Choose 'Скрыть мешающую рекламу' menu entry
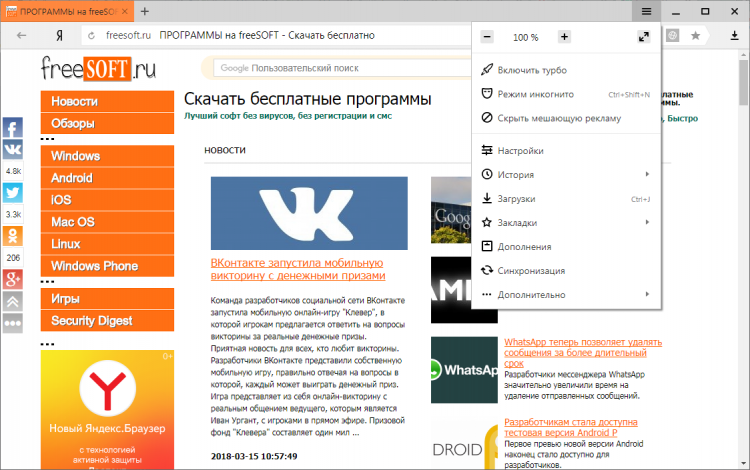The height and width of the screenshot is (470, 750). (x=566, y=118)
